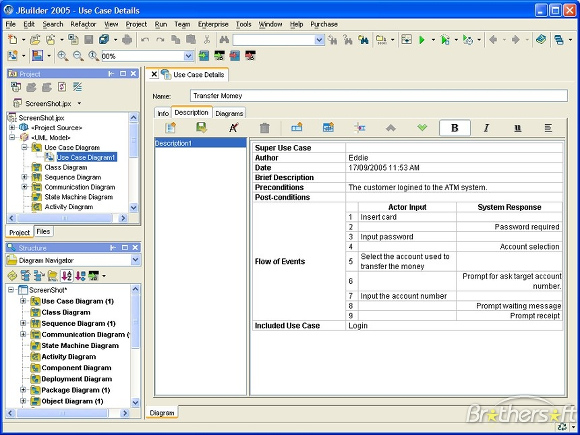Open the Refactor menu

click(x=83, y=24)
